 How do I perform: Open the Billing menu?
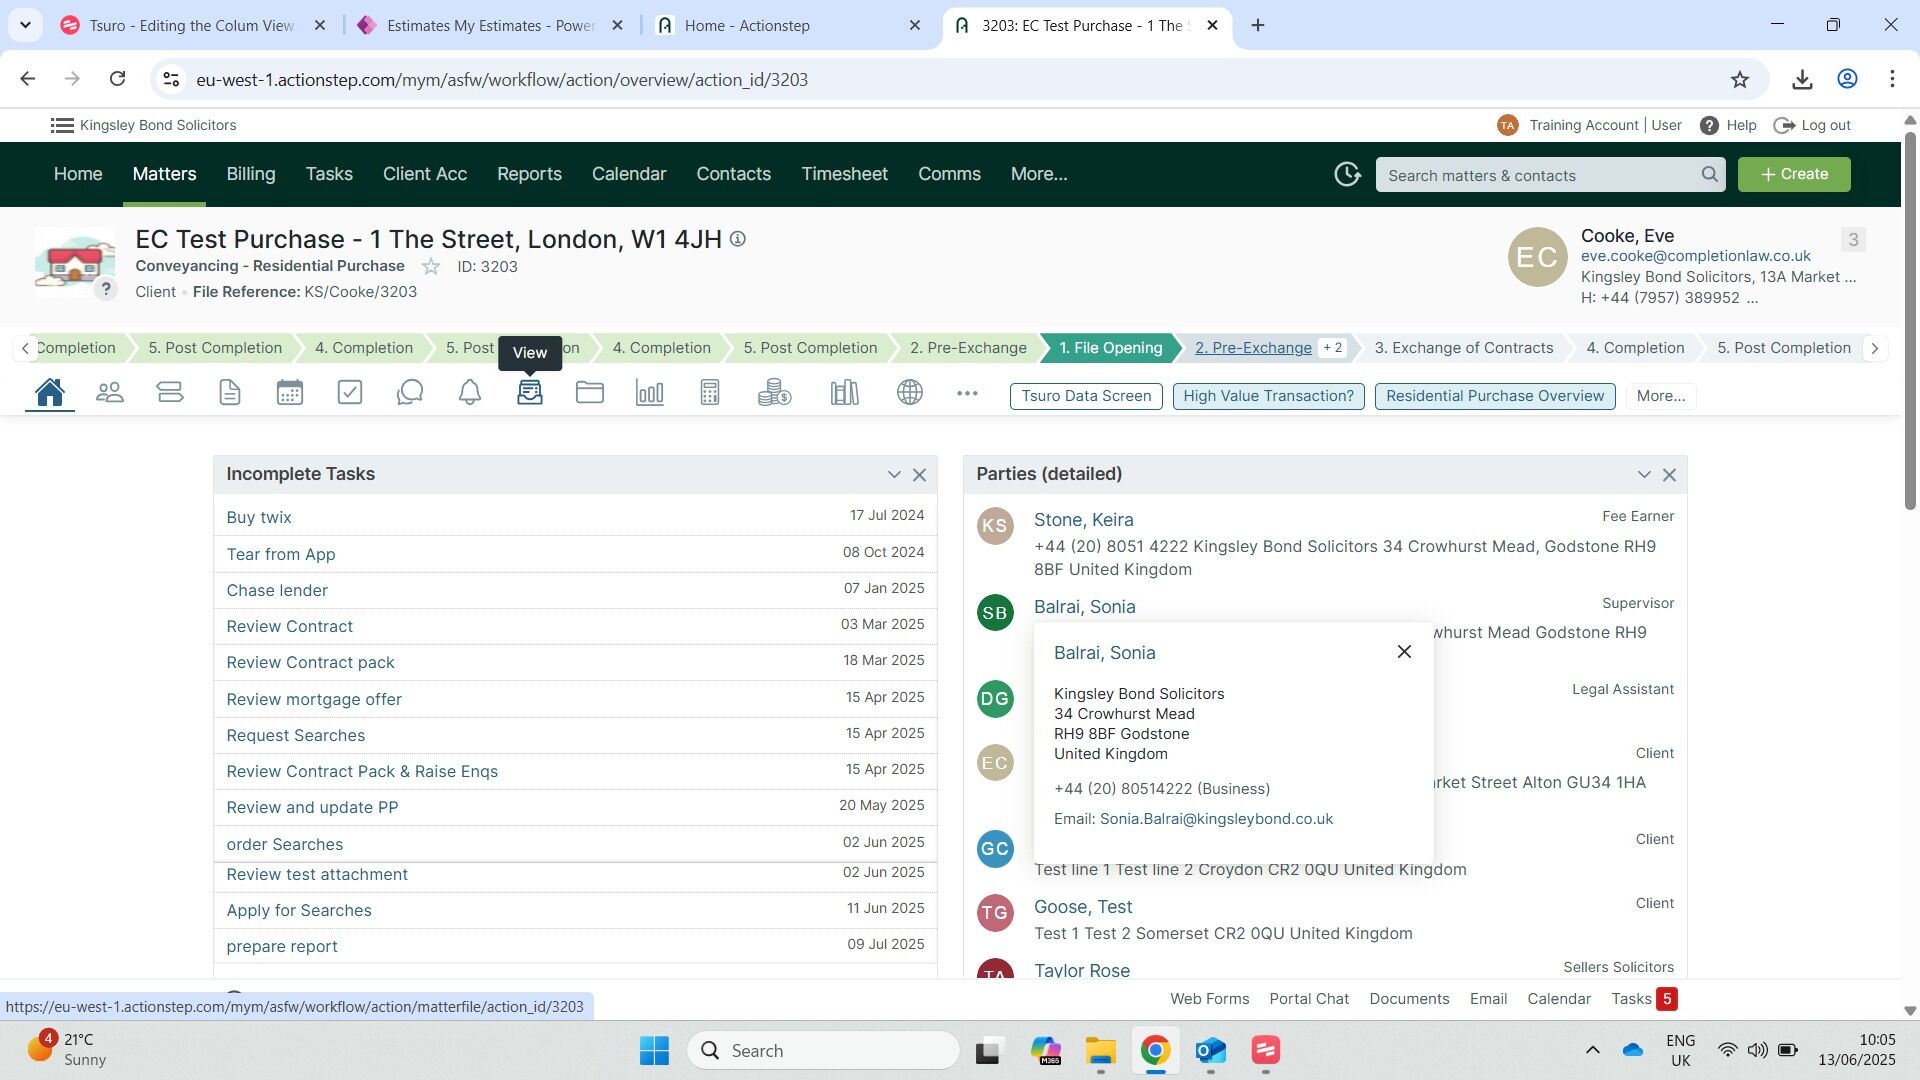pyautogui.click(x=250, y=174)
